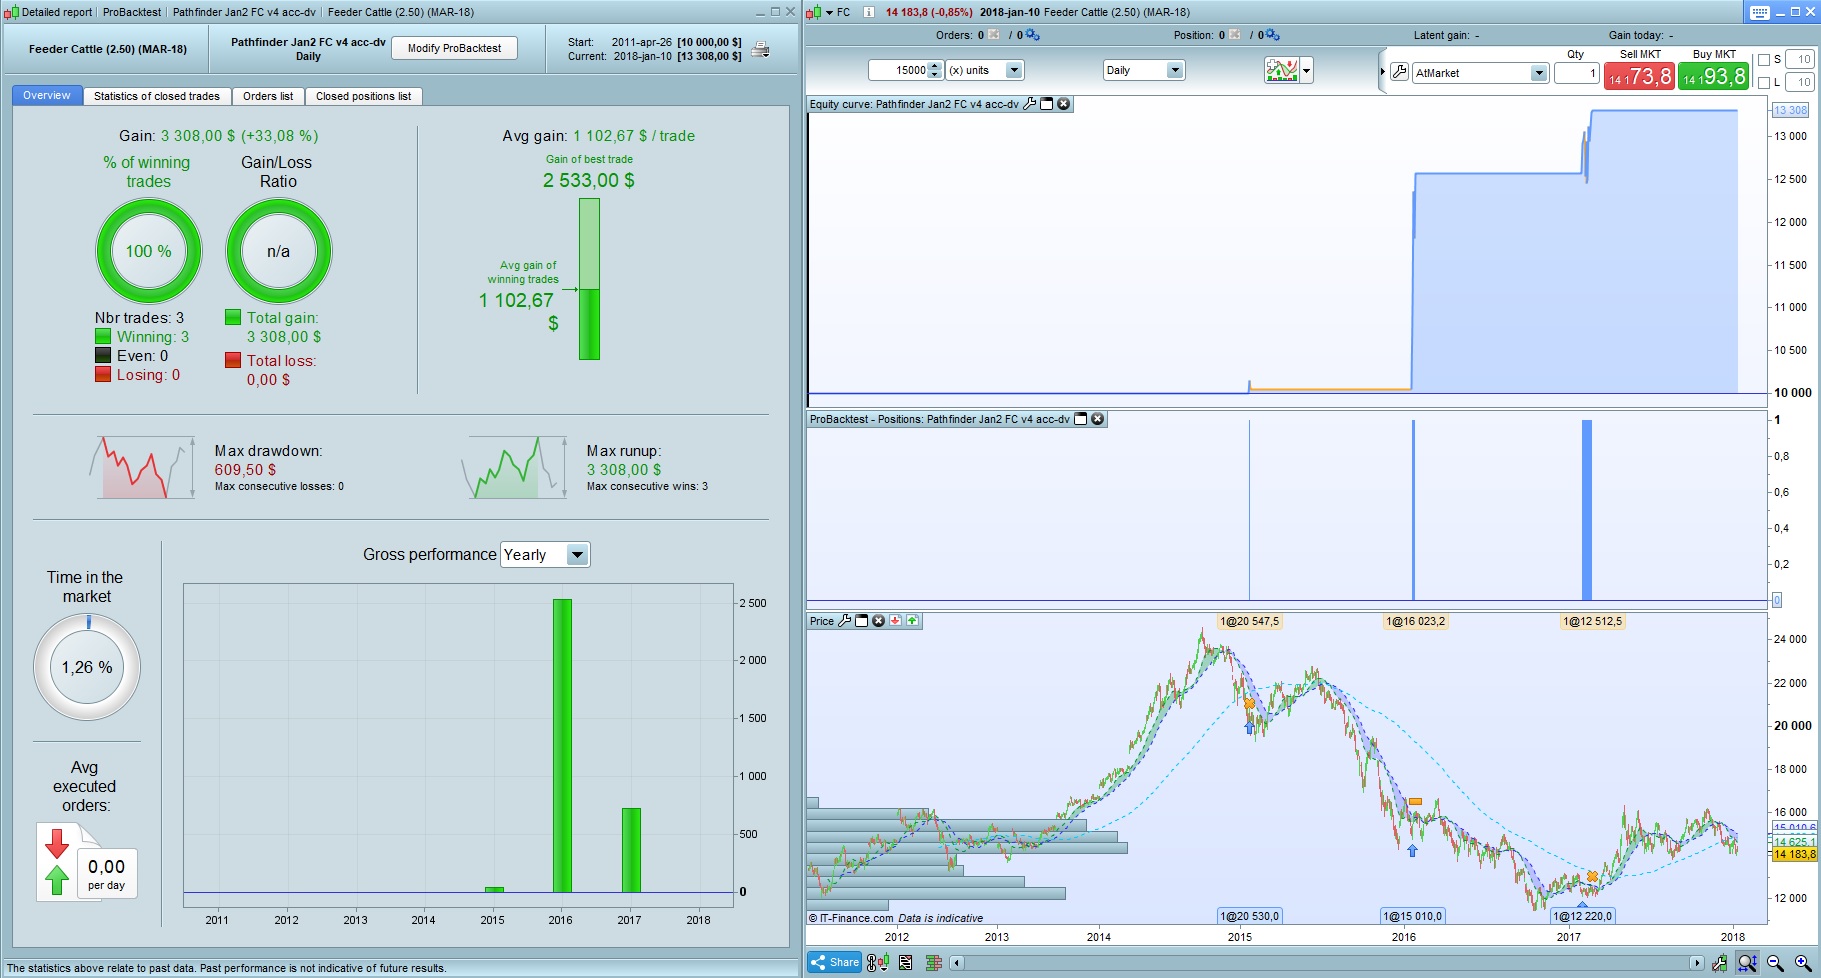Open order settings gears next to Orders
1821x978 pixels.
[1033, 35]
